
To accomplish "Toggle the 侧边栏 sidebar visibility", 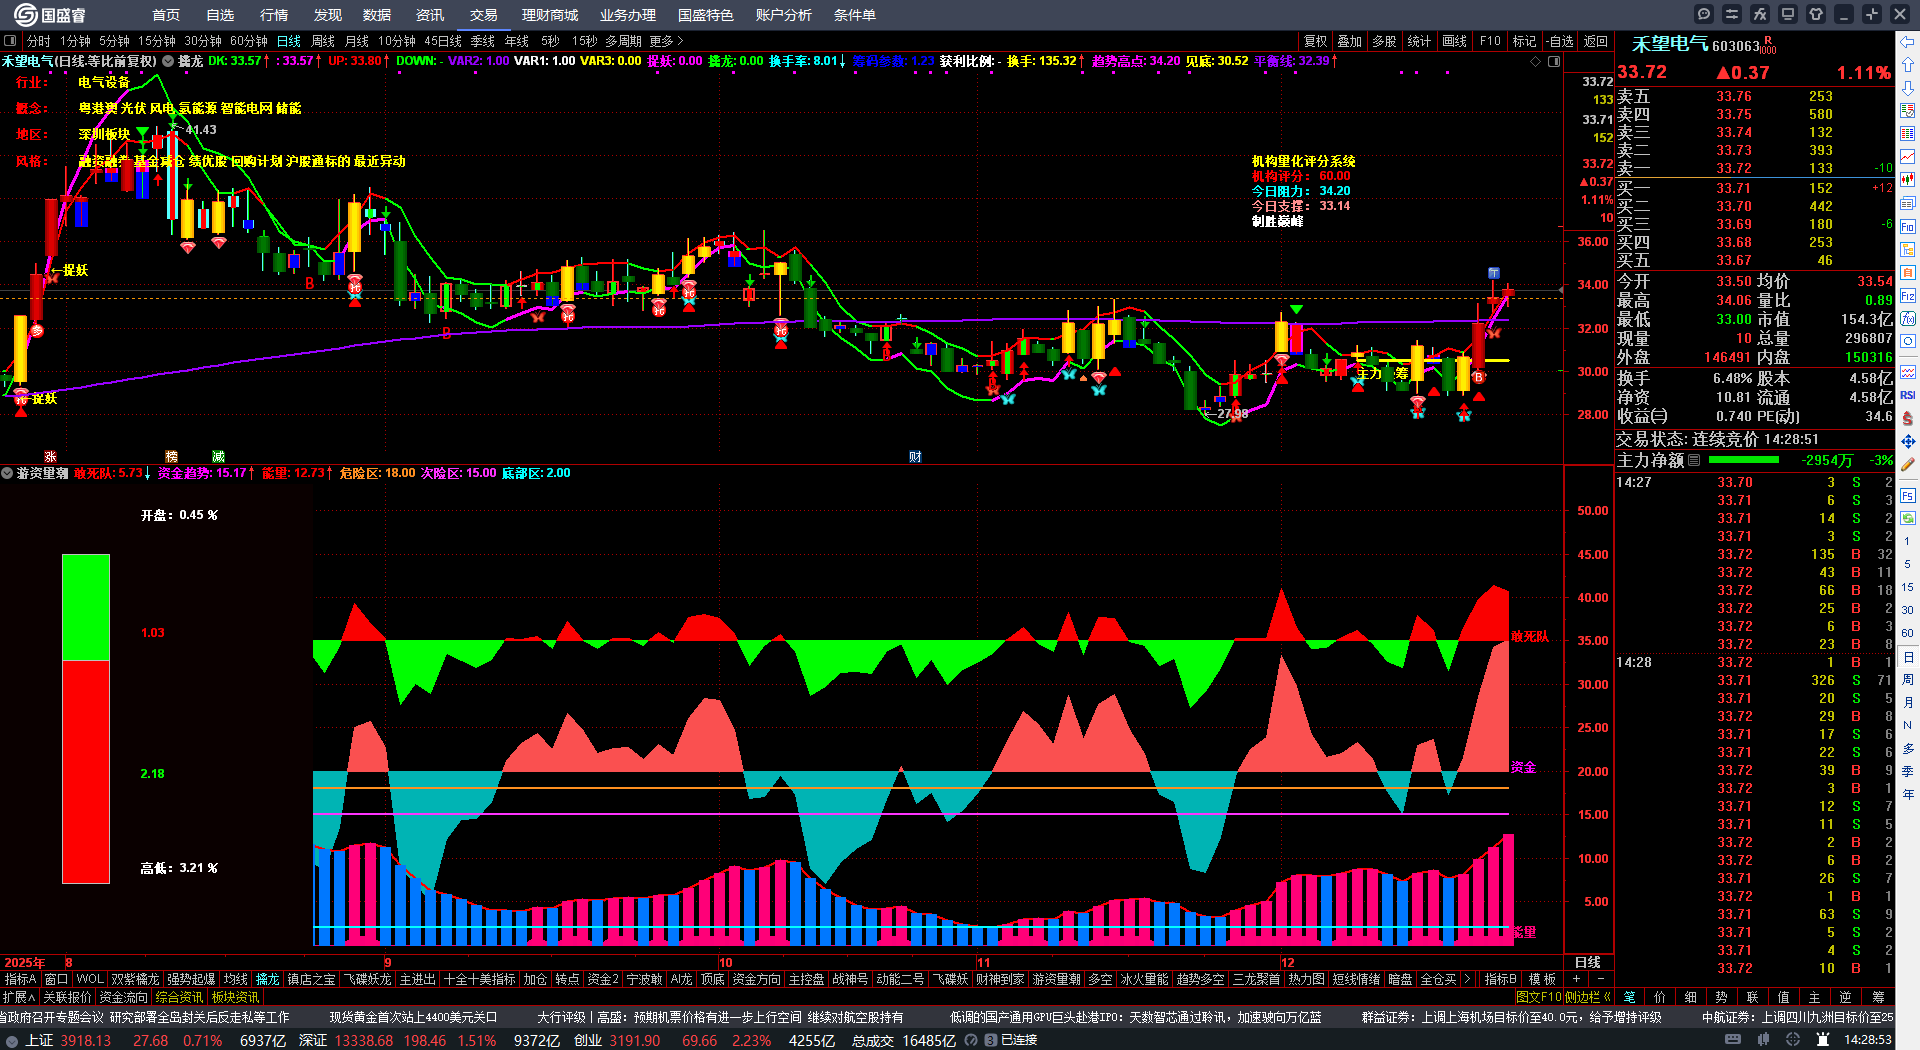I will pyautogui.click(x=1588, y=997).
